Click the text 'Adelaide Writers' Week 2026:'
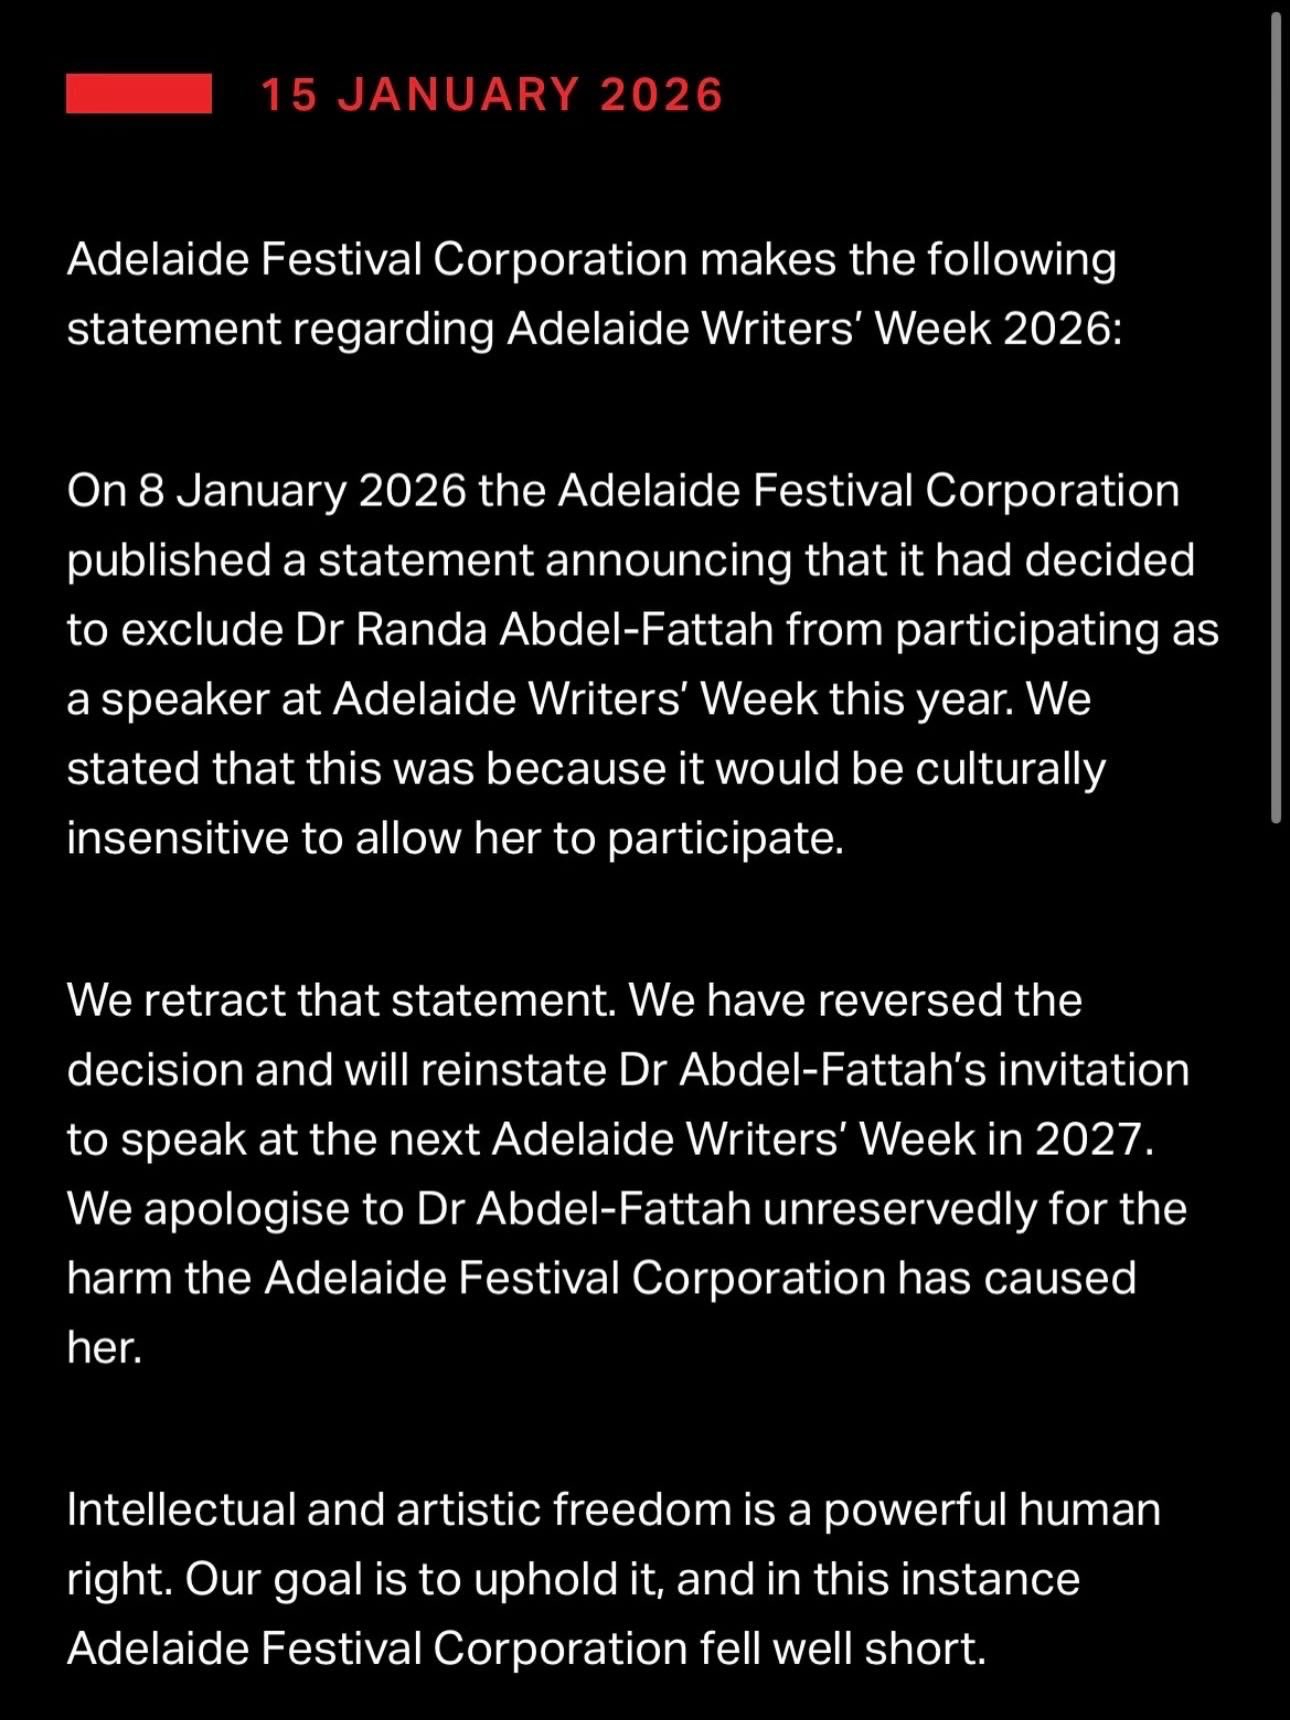1290x1720 pixels. point(814,329)
